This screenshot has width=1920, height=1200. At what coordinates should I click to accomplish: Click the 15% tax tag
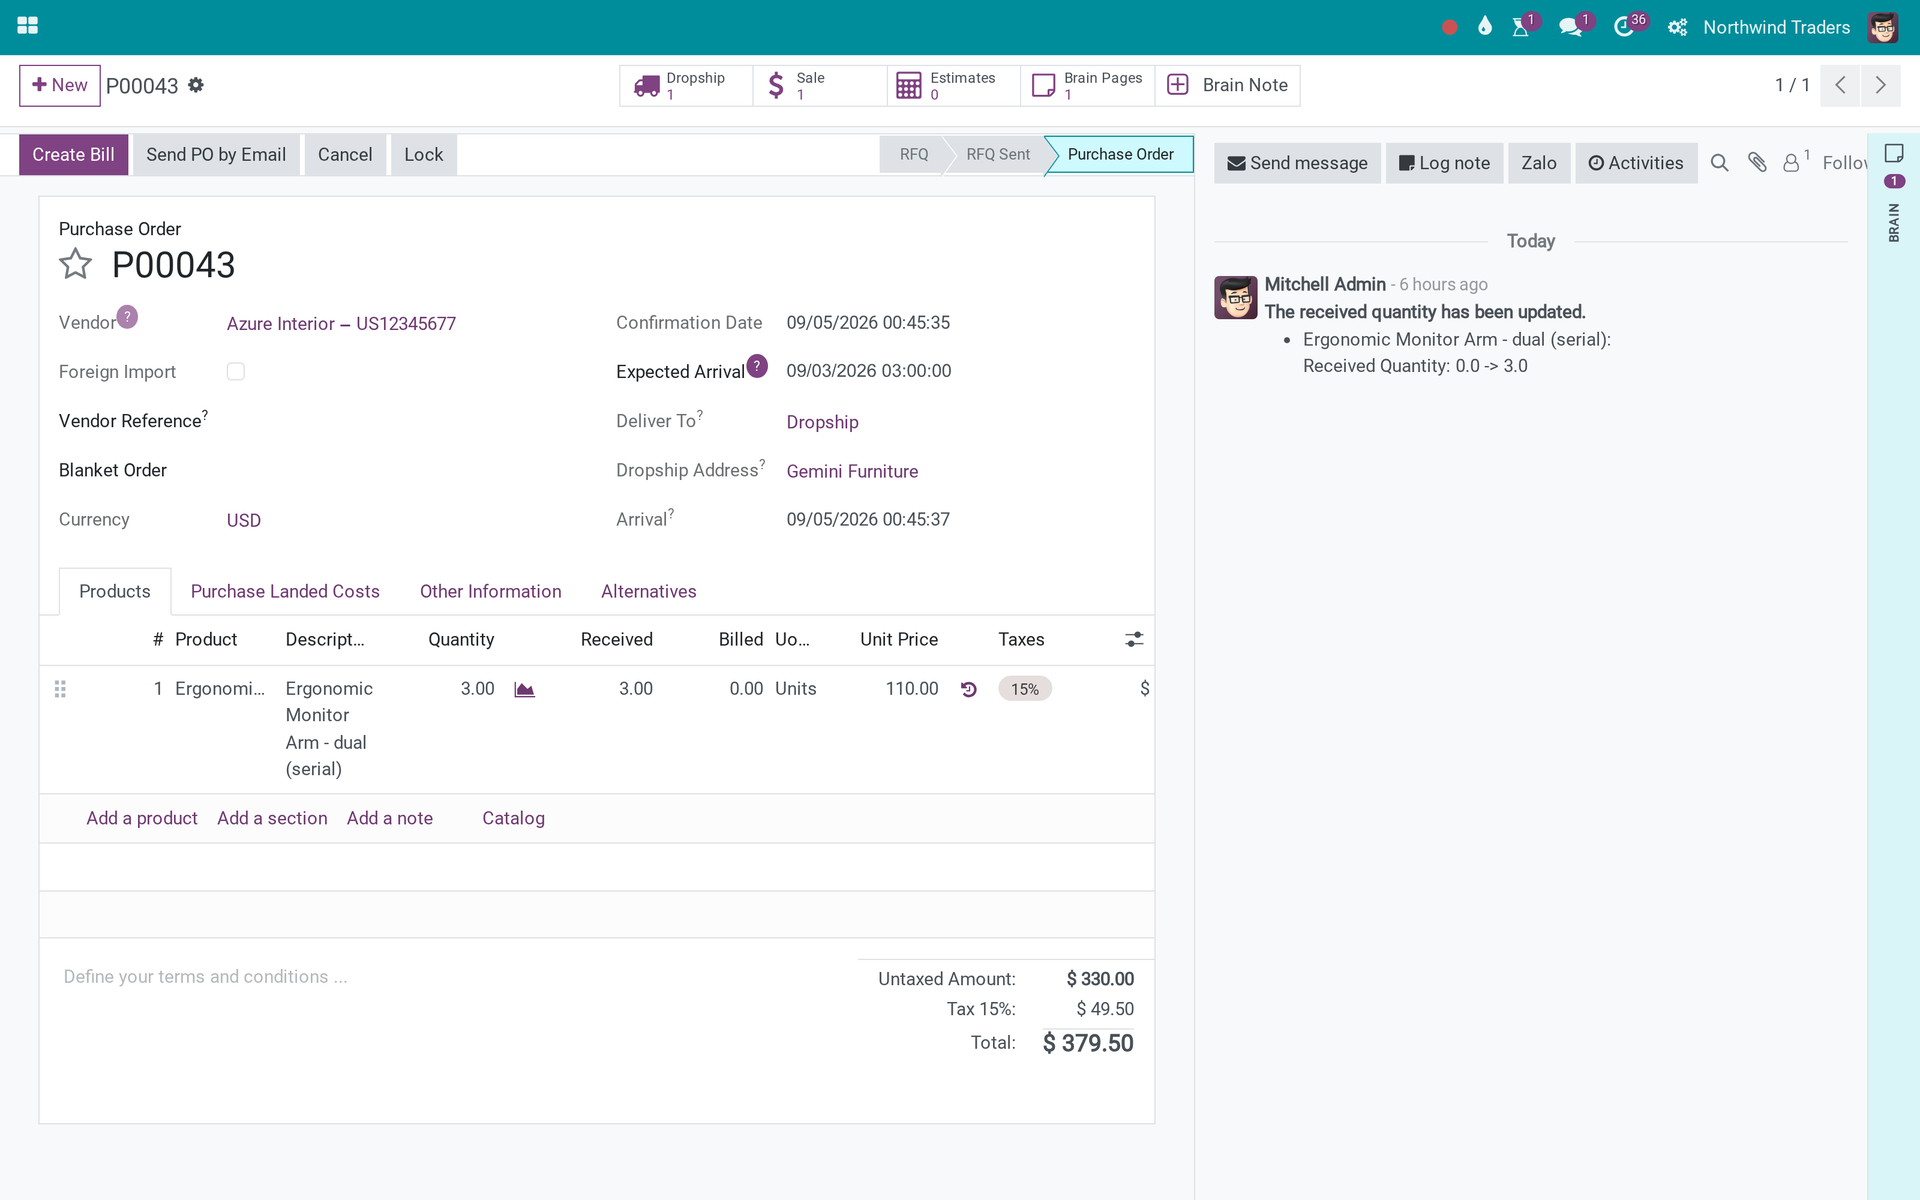[1025, 689]
